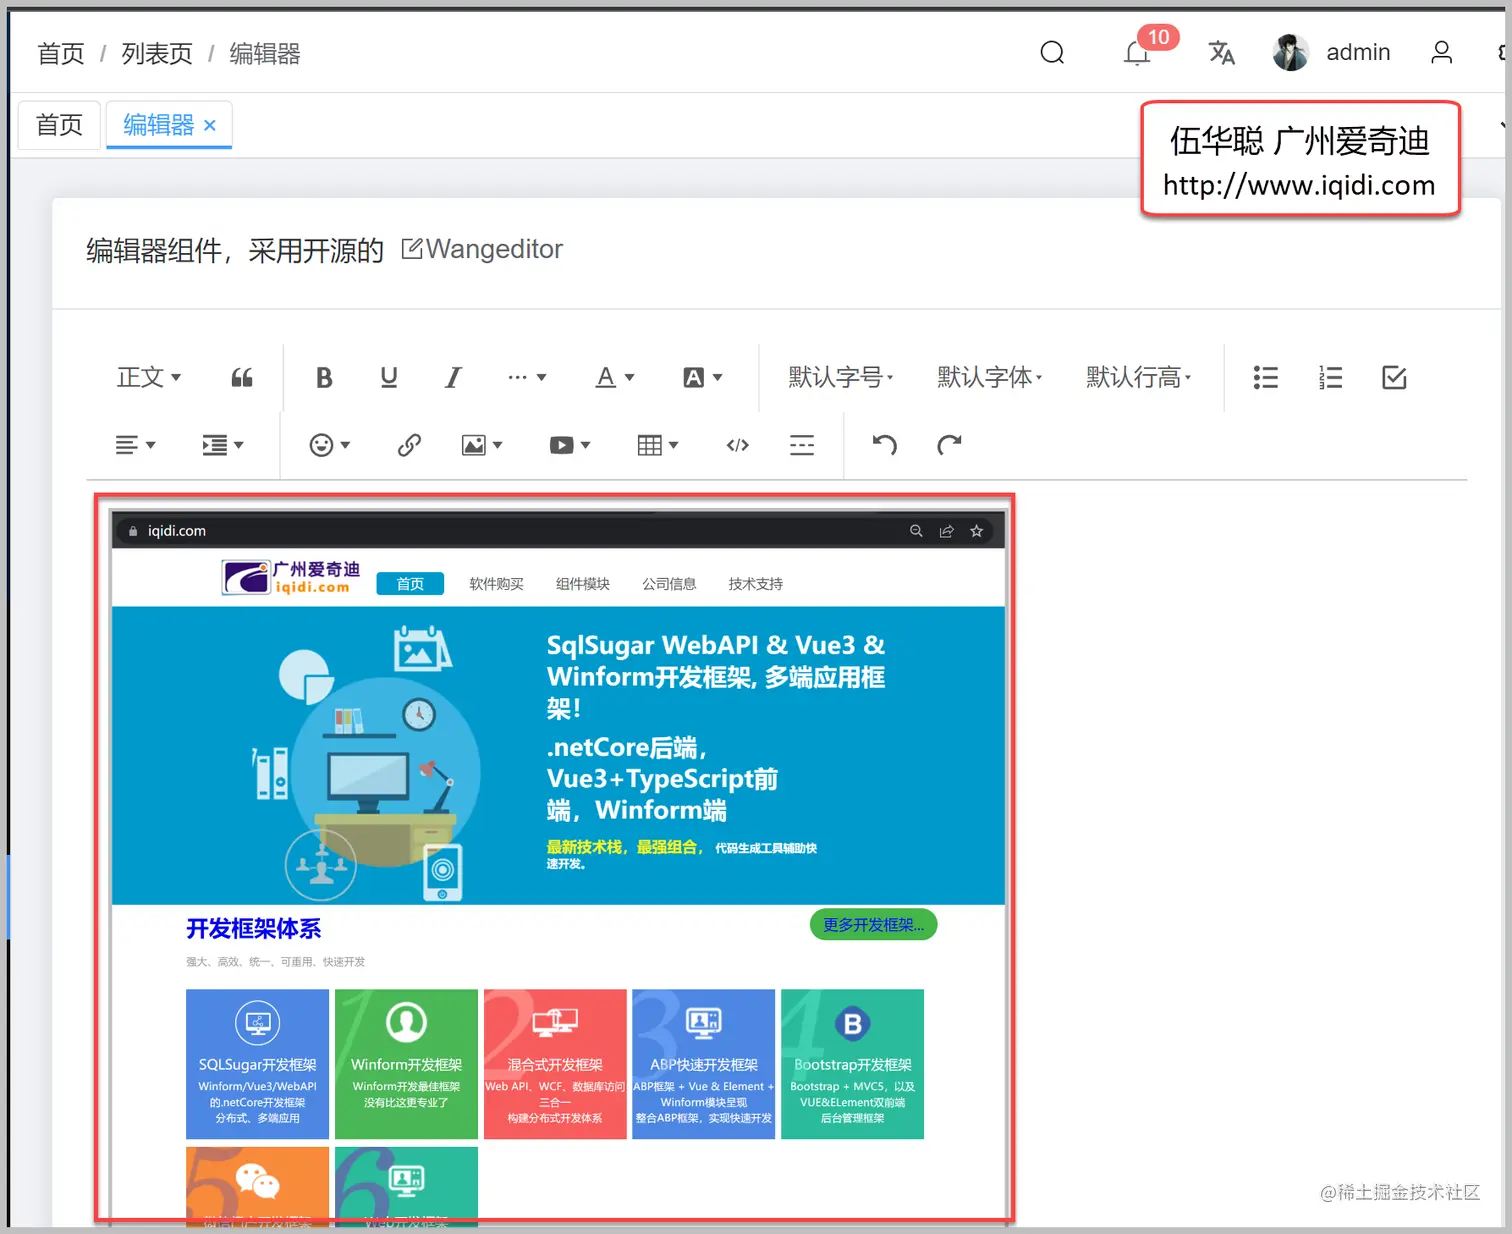Click the green 更多开发框架 button
Screen dimensions: 1512x1234
(873, 925)
